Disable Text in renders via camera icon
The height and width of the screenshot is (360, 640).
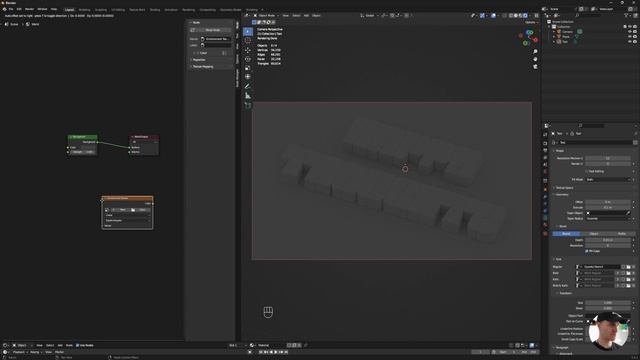click(x=635, y=41)
